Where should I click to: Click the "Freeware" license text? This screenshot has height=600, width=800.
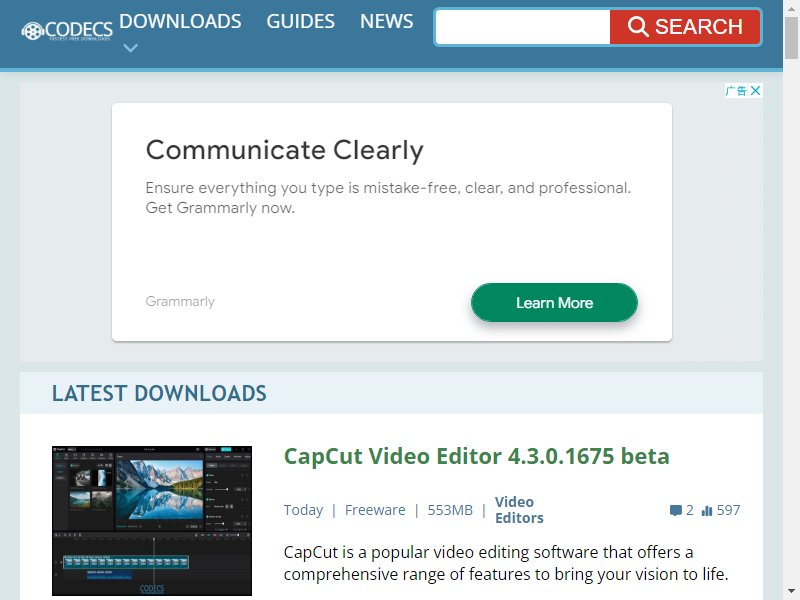375,510
